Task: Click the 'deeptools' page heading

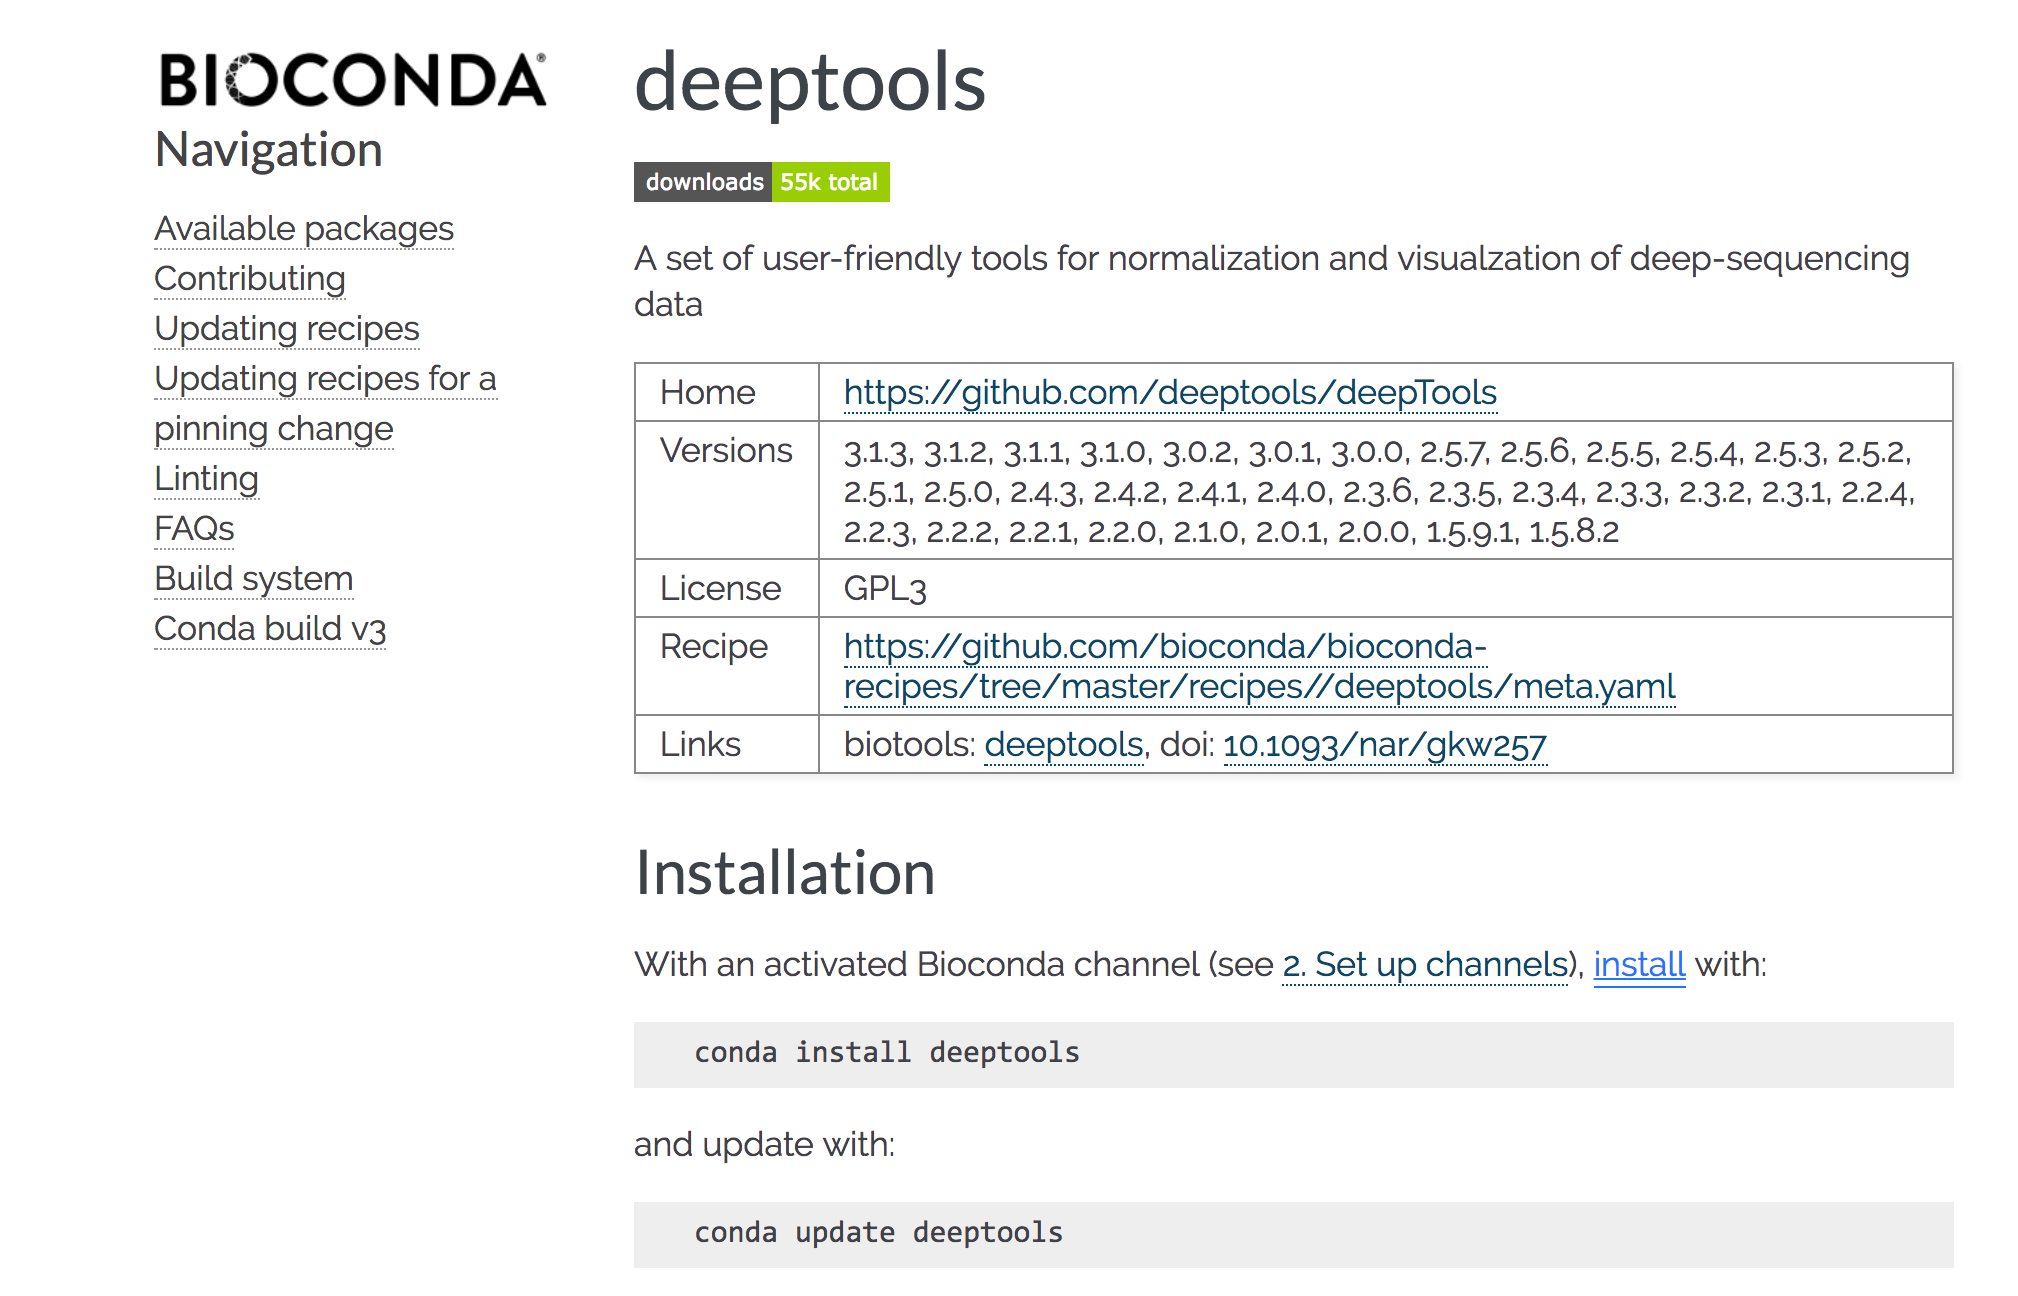Action: [810, 82]
